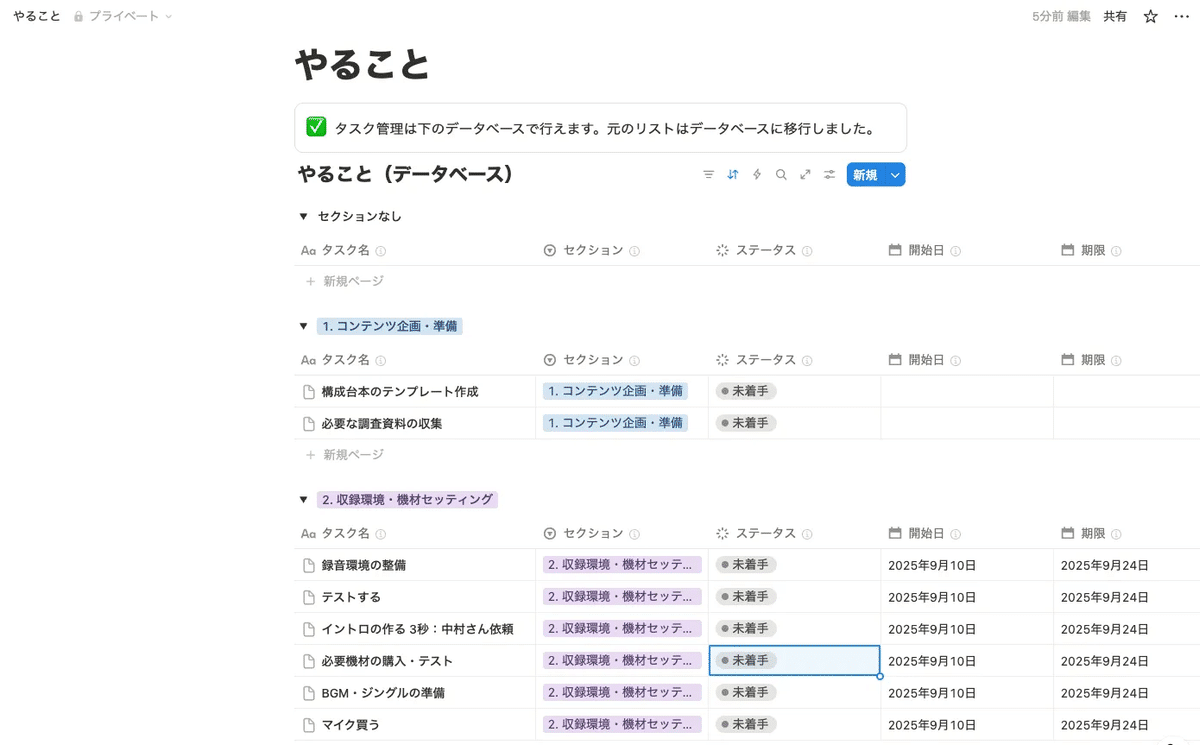
Task: Click the blue sort arrows icon
Action: pos(733,175)
